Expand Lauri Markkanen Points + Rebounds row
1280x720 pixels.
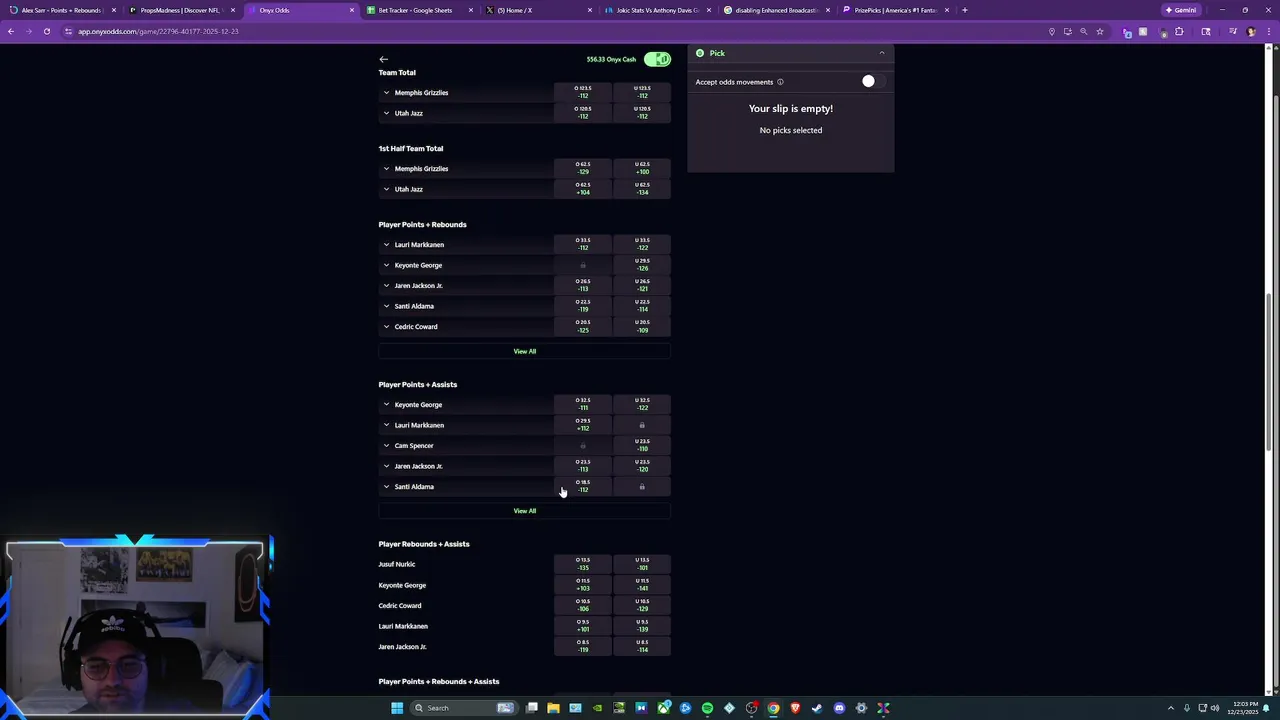click(386, 245)
